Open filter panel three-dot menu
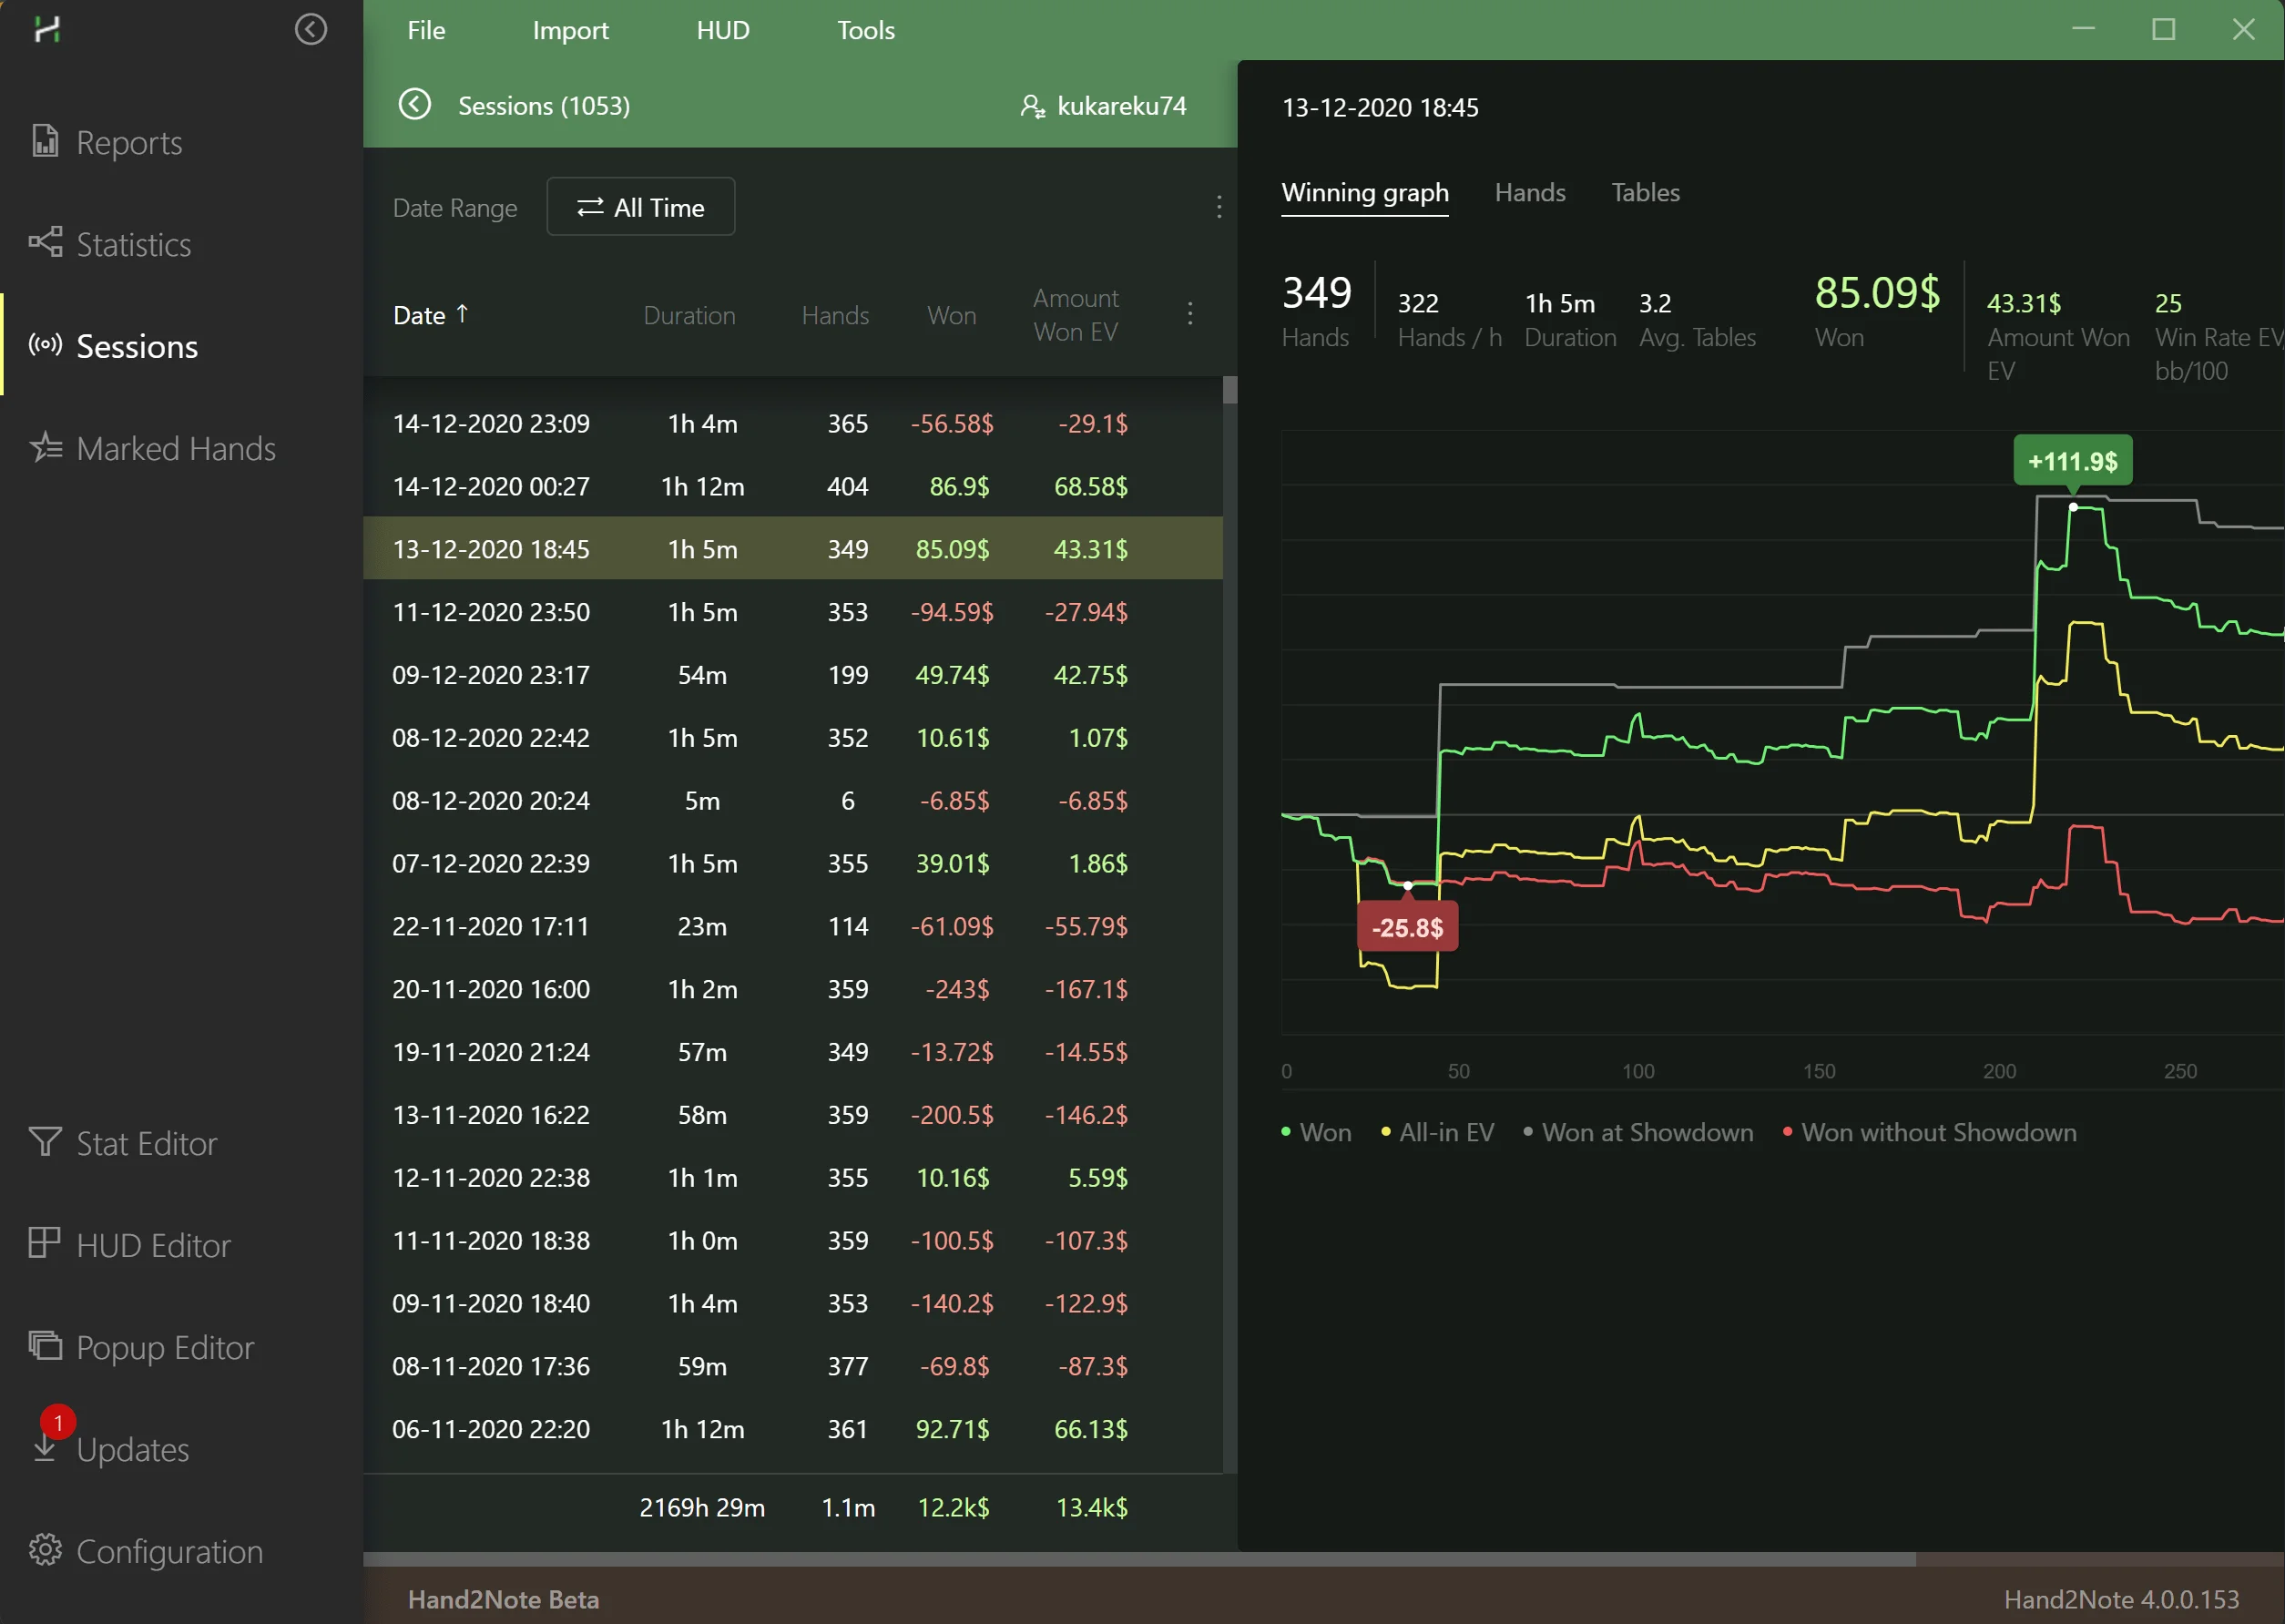The image size is (2285, 1624). [1218, 207]
